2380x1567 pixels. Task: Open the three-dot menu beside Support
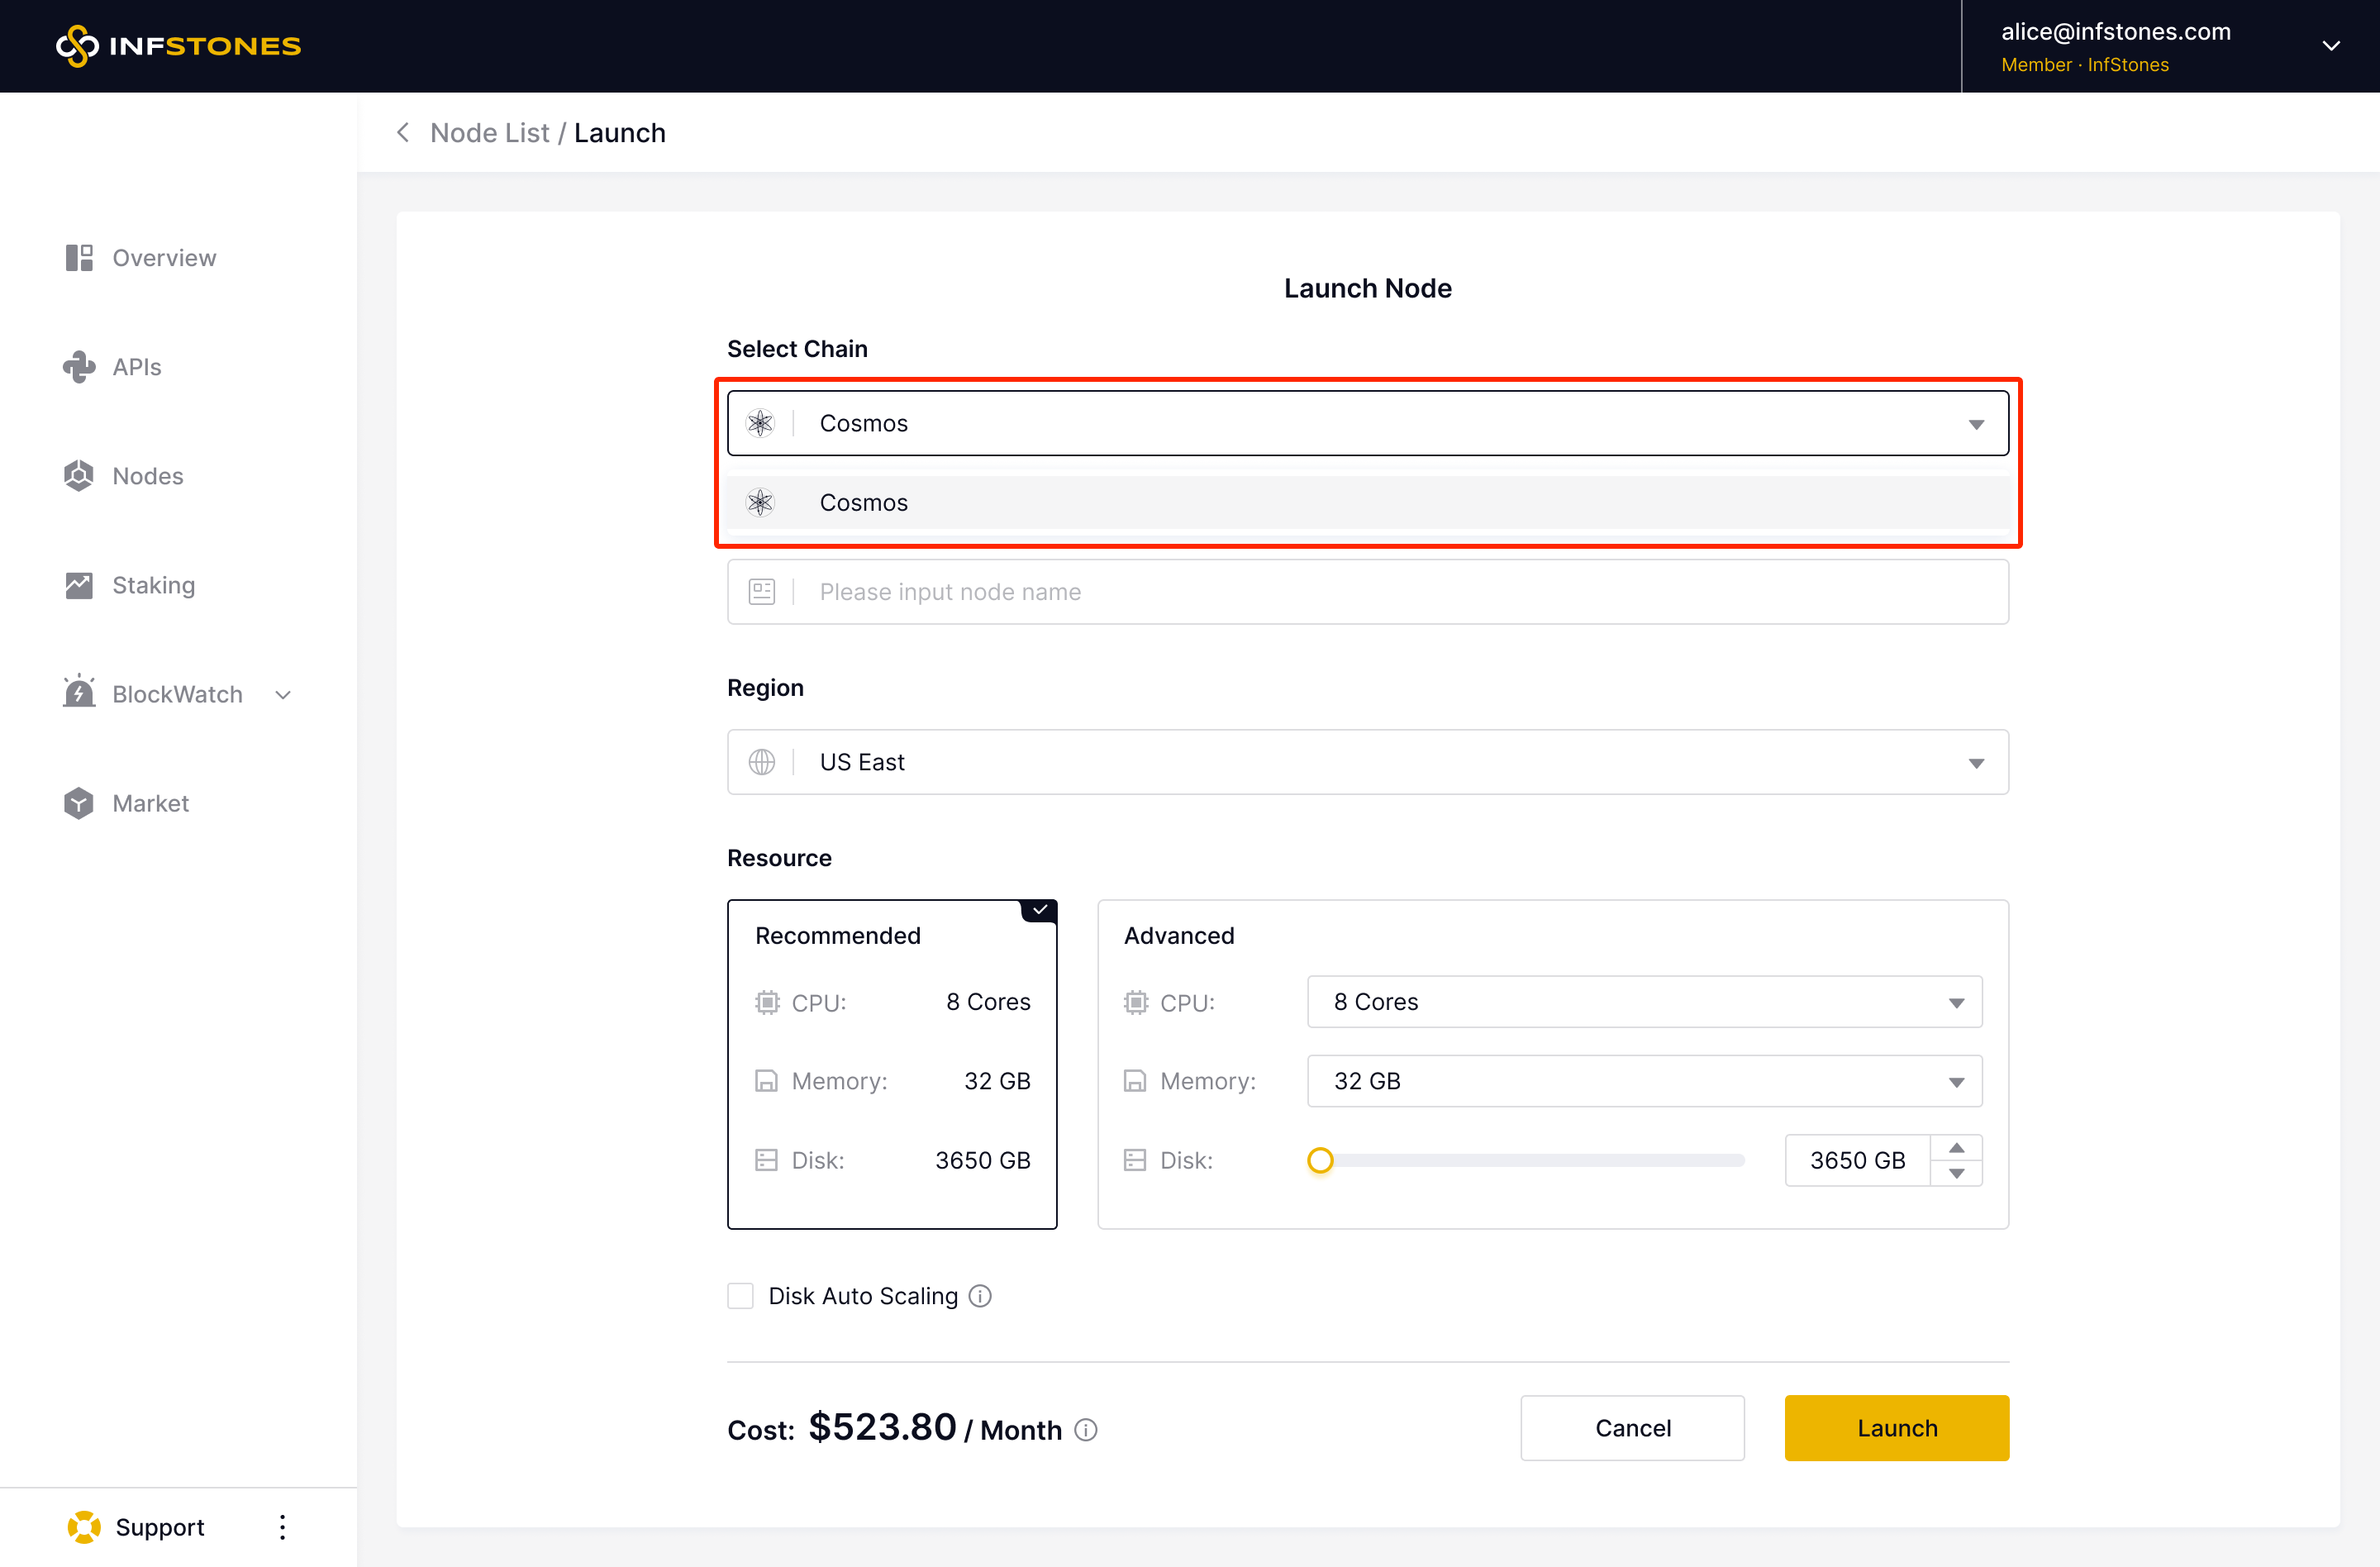click(282, 1526)
